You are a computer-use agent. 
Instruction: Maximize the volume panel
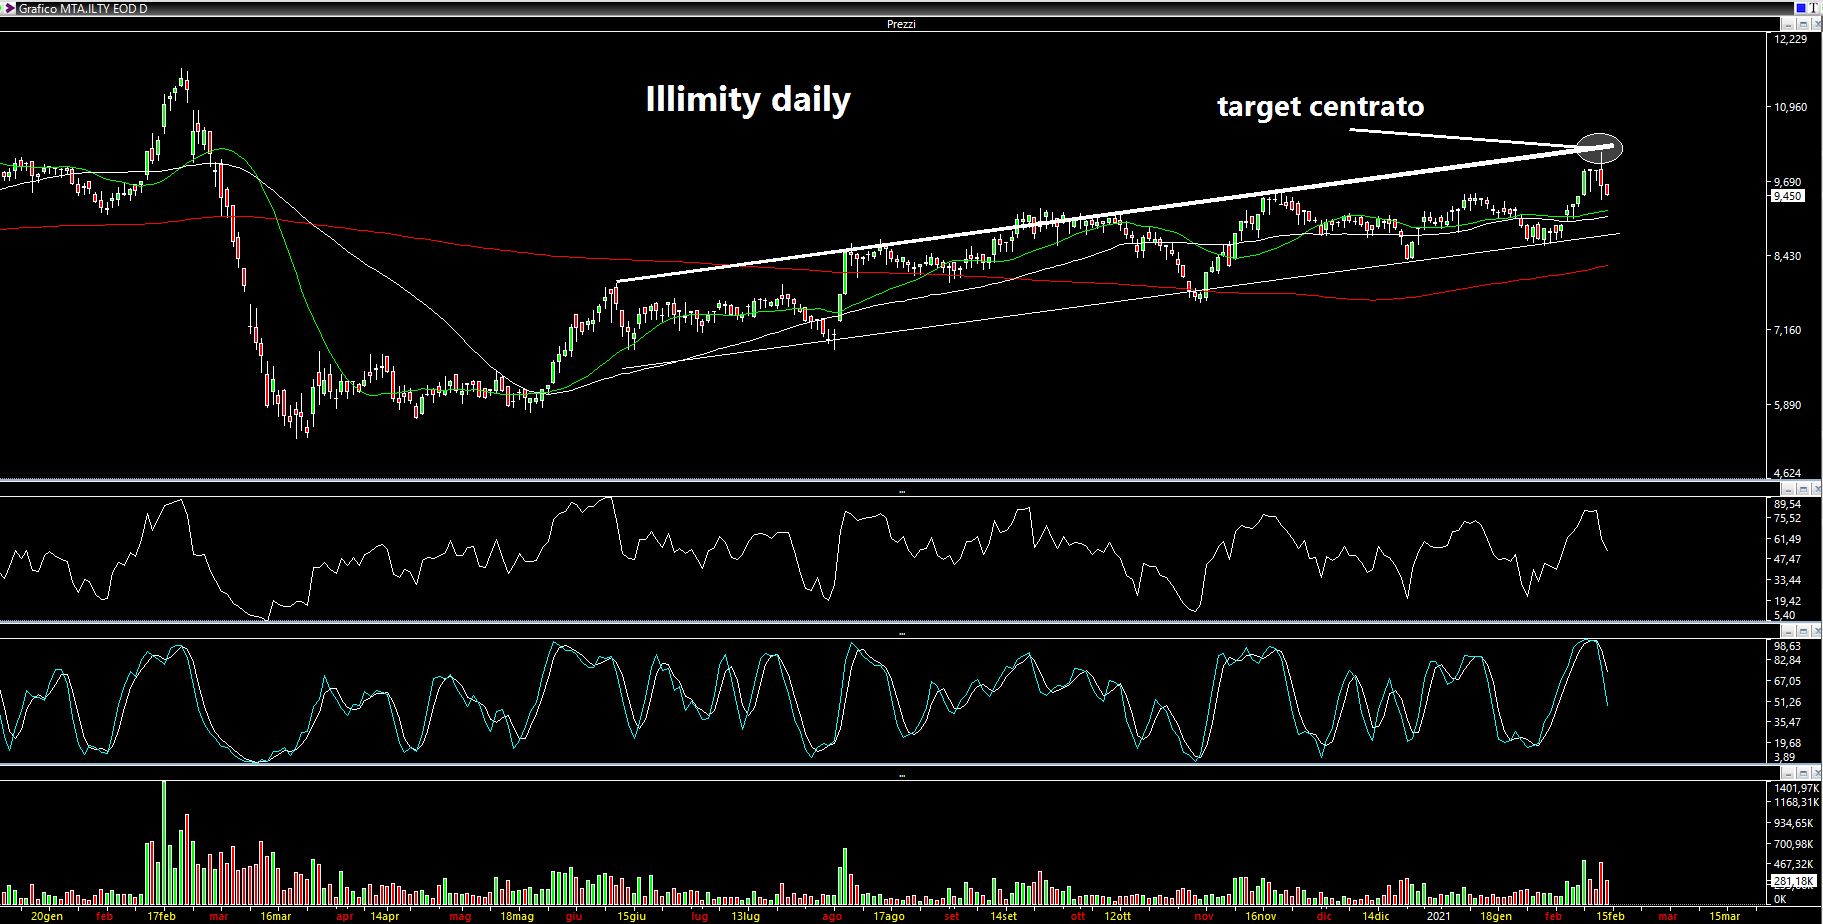1802,773
